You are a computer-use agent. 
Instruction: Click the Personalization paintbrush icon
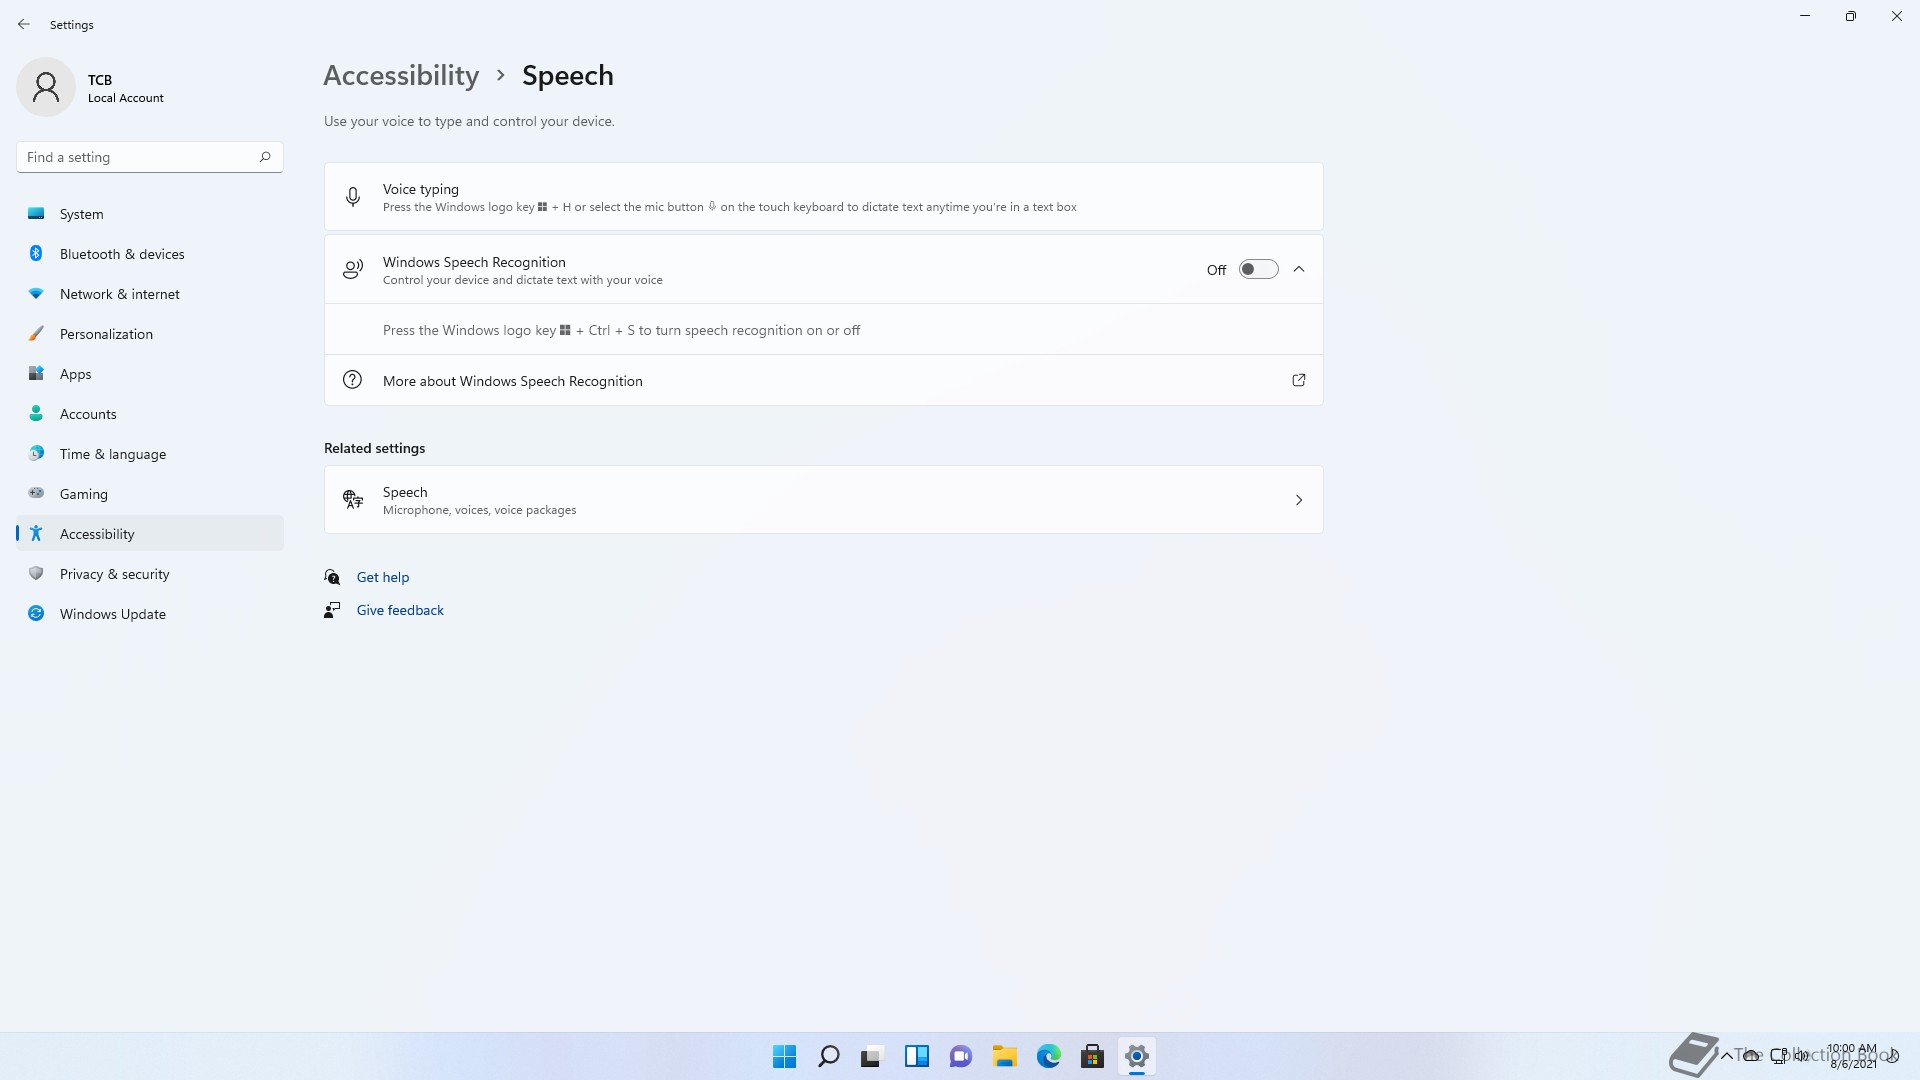[36, 333]
